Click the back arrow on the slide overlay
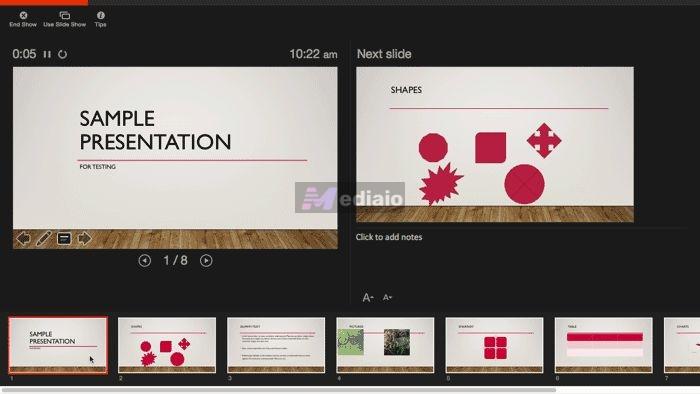The height and width of the screenshot is (394, 700). click(23, 238)
